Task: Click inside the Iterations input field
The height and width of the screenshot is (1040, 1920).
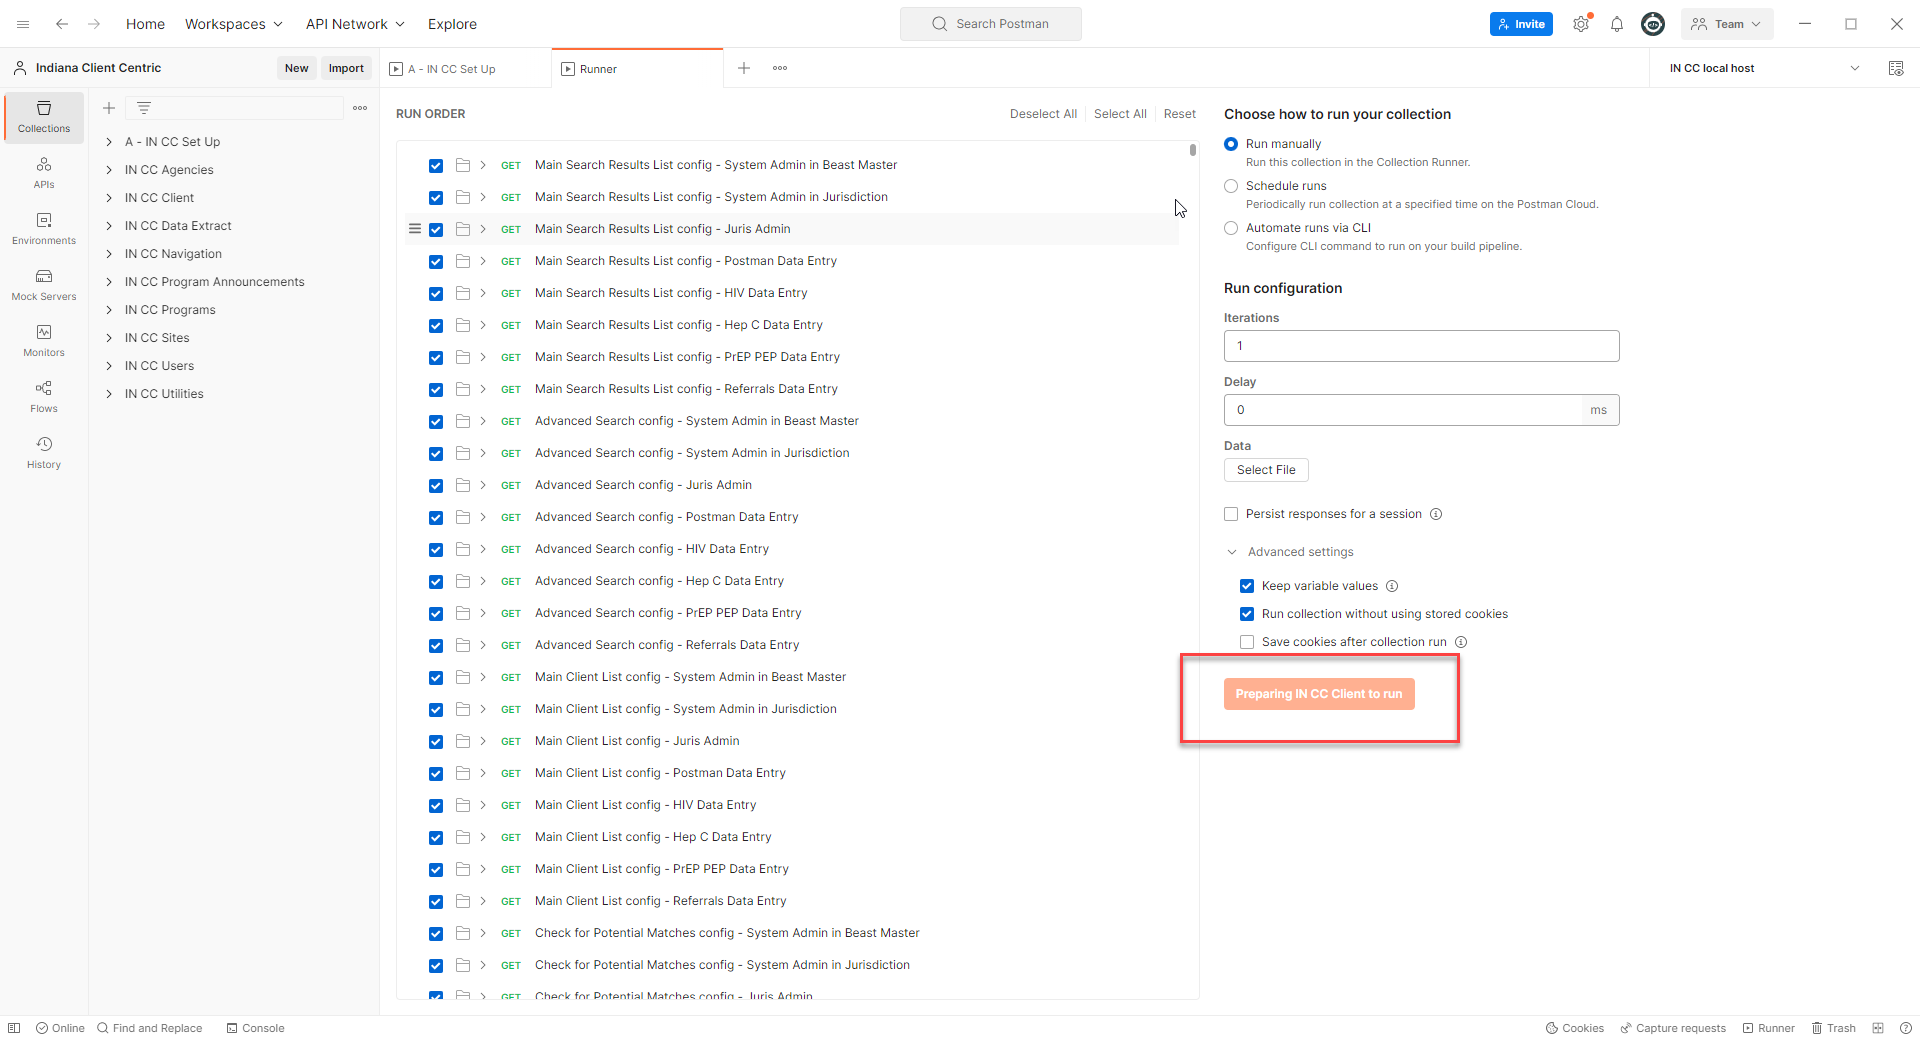Action: 1420,346
